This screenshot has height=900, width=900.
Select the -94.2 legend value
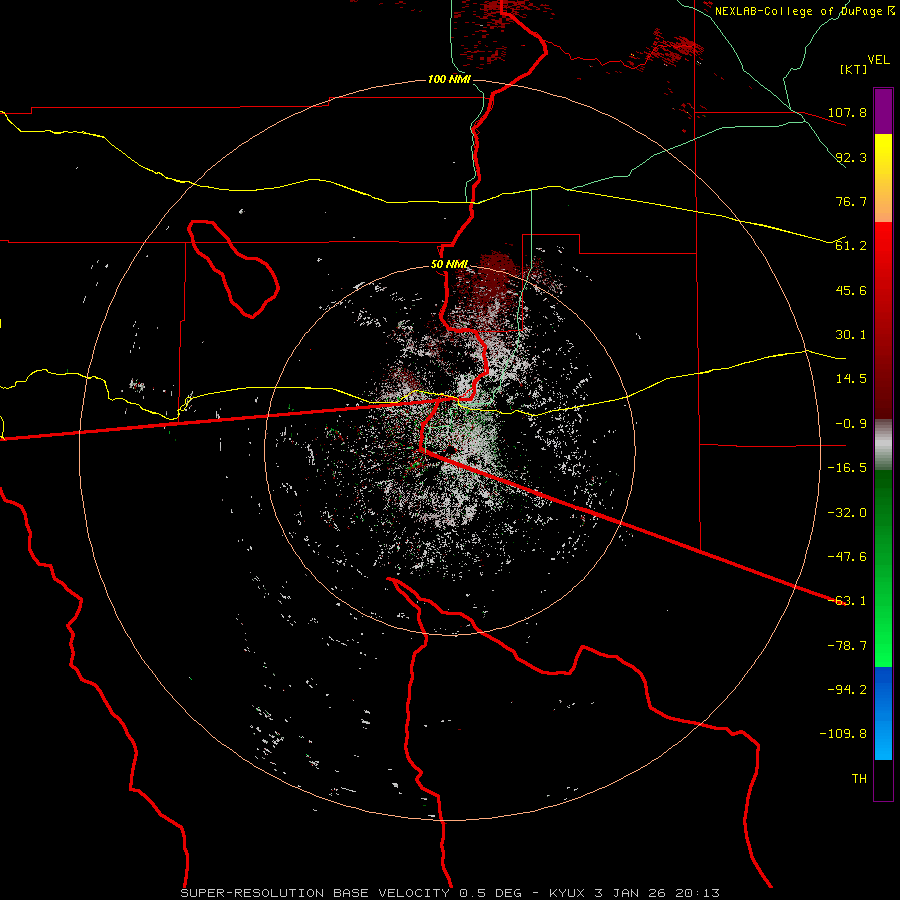[847, 690]
